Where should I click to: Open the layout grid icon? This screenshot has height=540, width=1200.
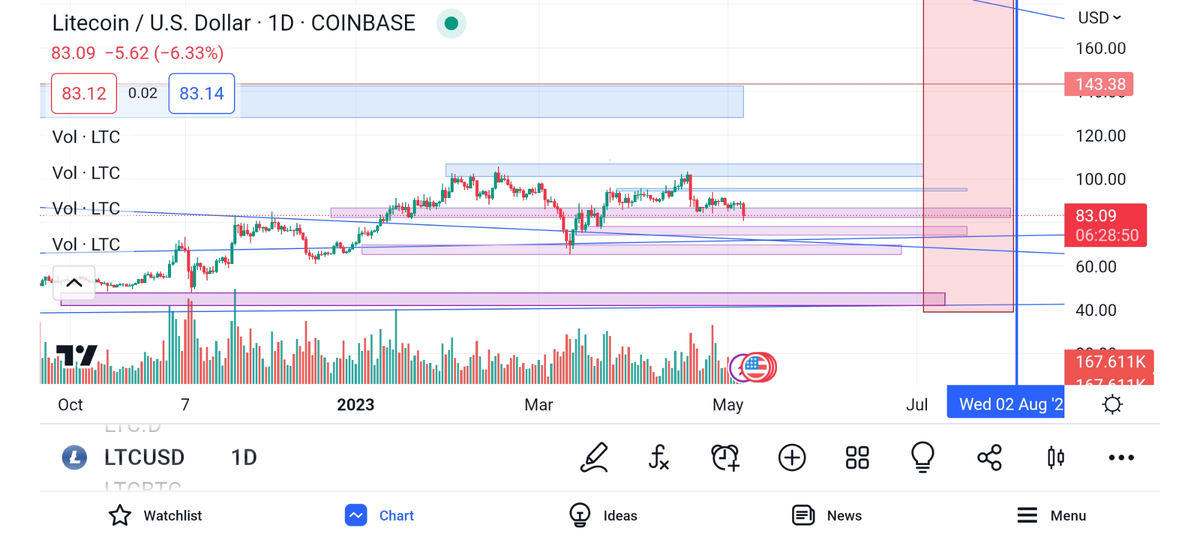click(x=857, y=458)
